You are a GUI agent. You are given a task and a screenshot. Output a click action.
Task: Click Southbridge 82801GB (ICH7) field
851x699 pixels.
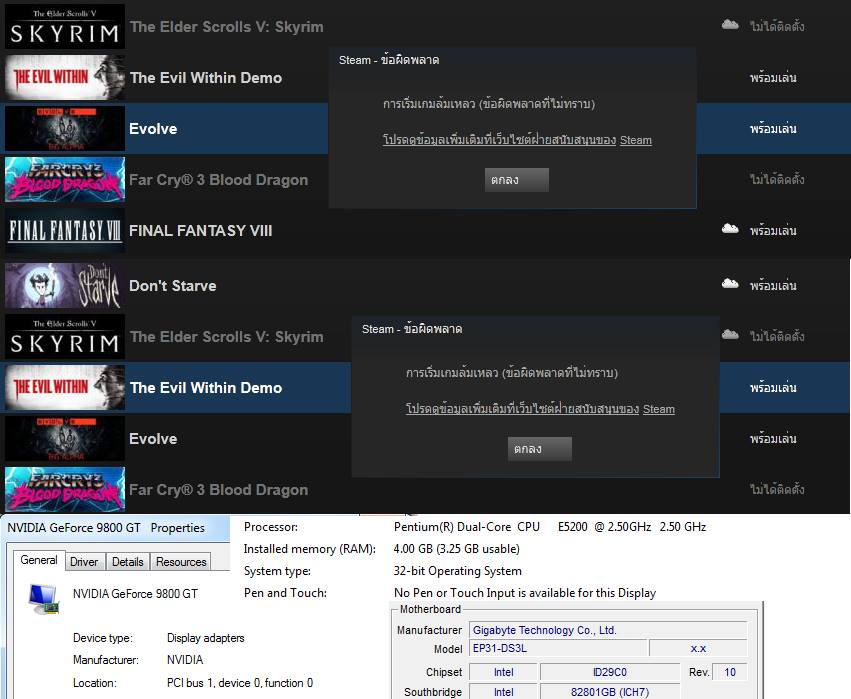[610, 692]
